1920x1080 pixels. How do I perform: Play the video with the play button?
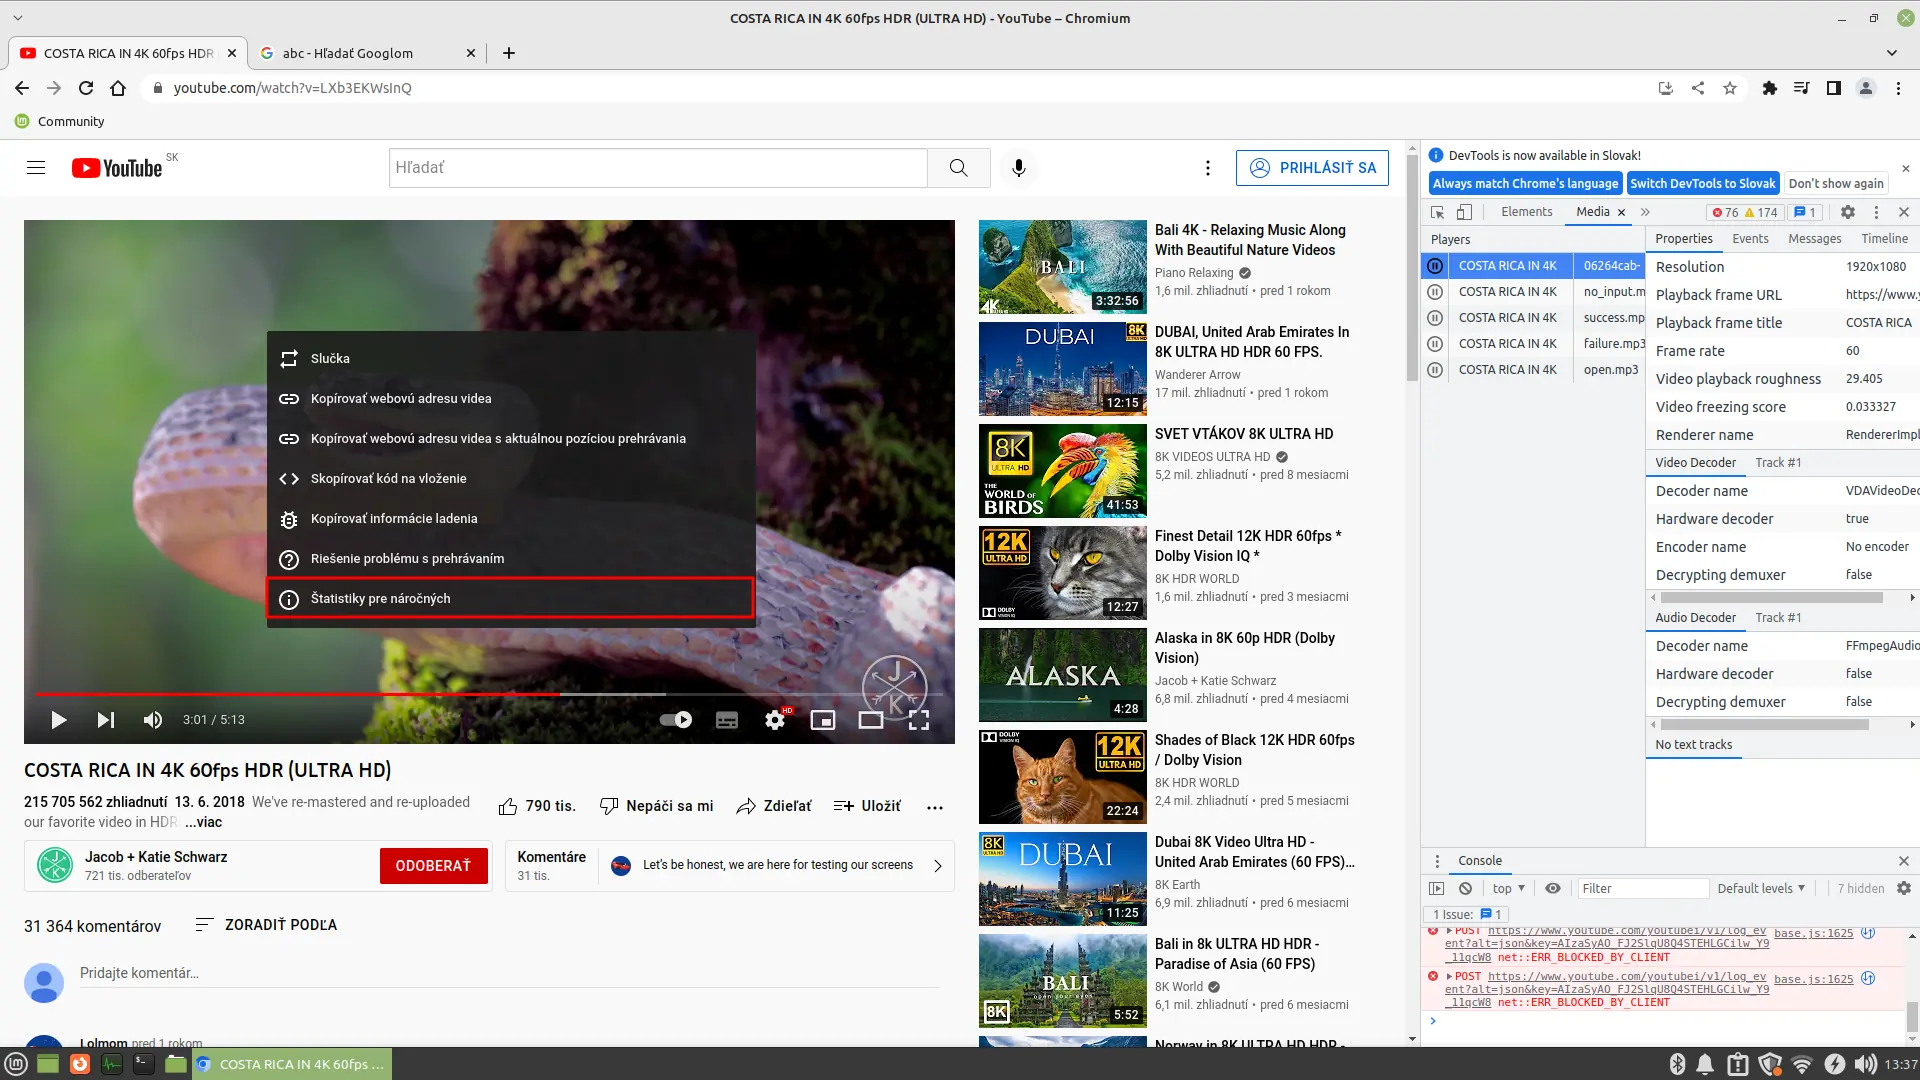(59, 720)
